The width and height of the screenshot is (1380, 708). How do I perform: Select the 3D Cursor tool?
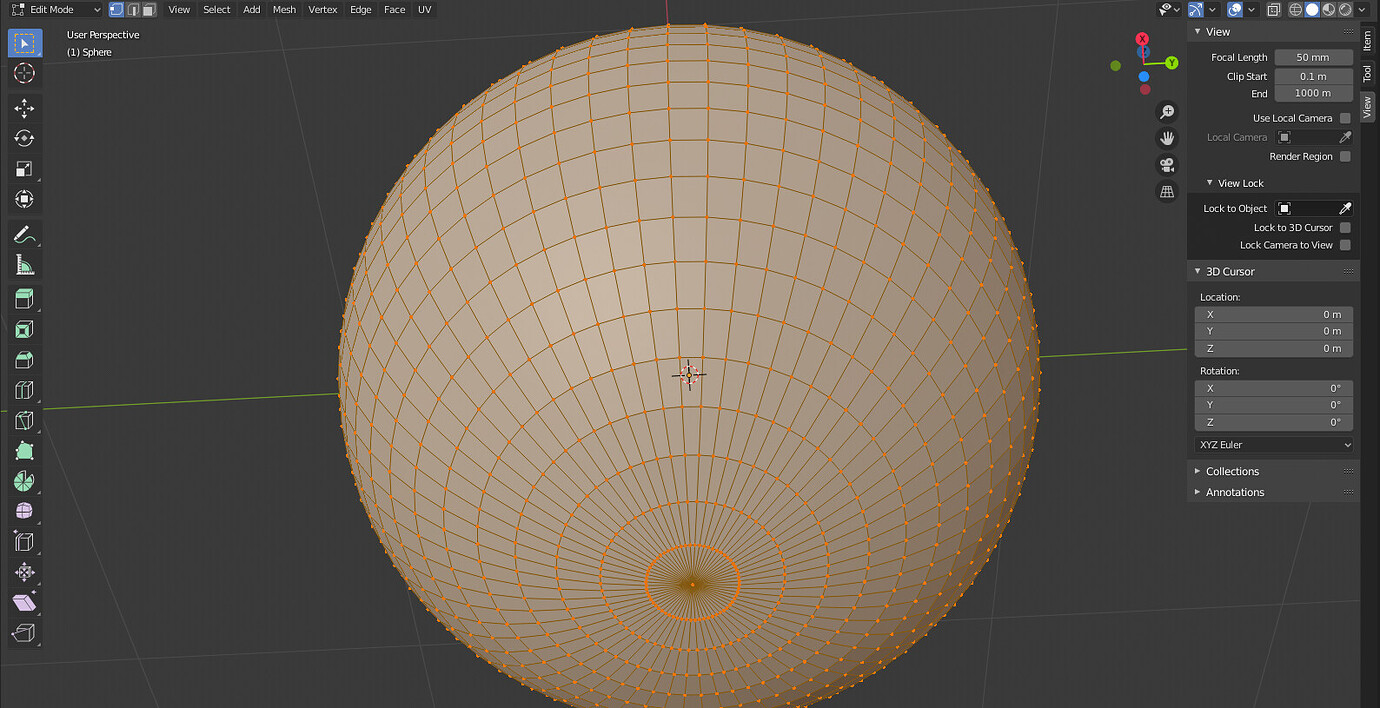click(24, 73)
